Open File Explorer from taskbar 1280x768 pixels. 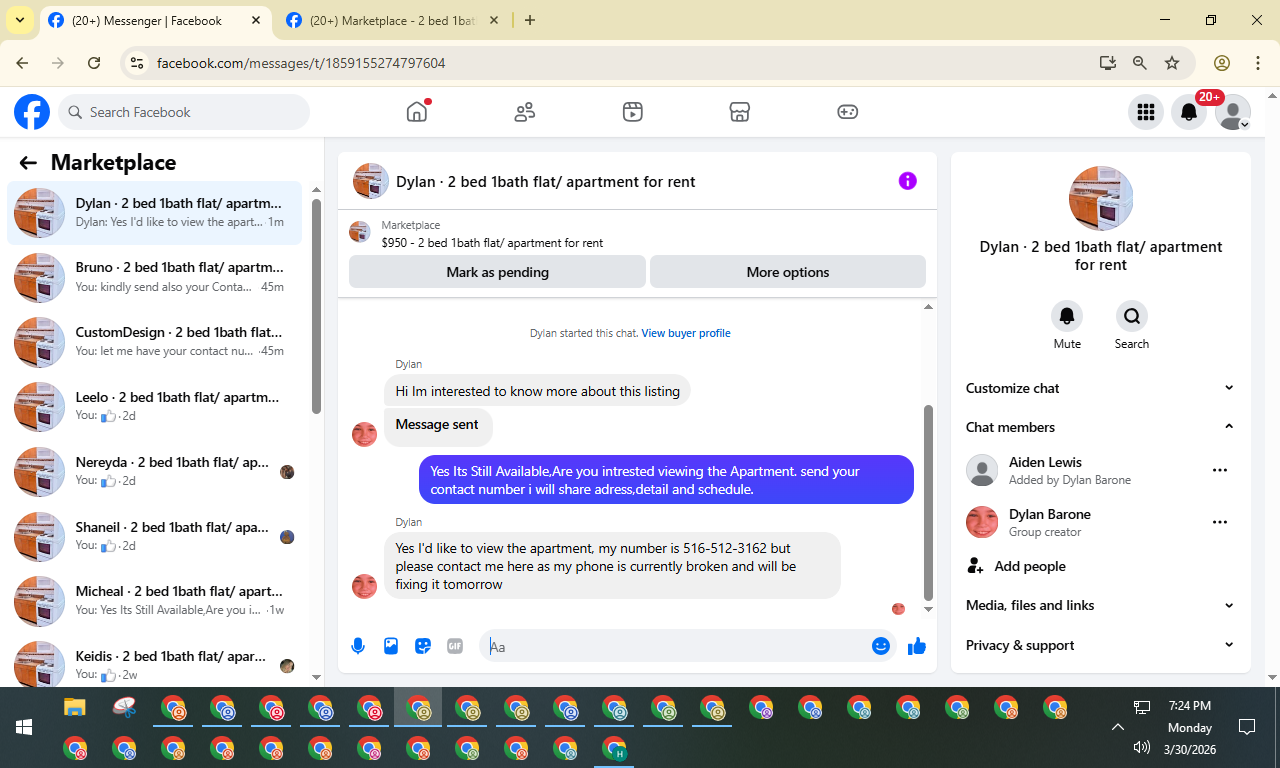[x=75, y=707]
